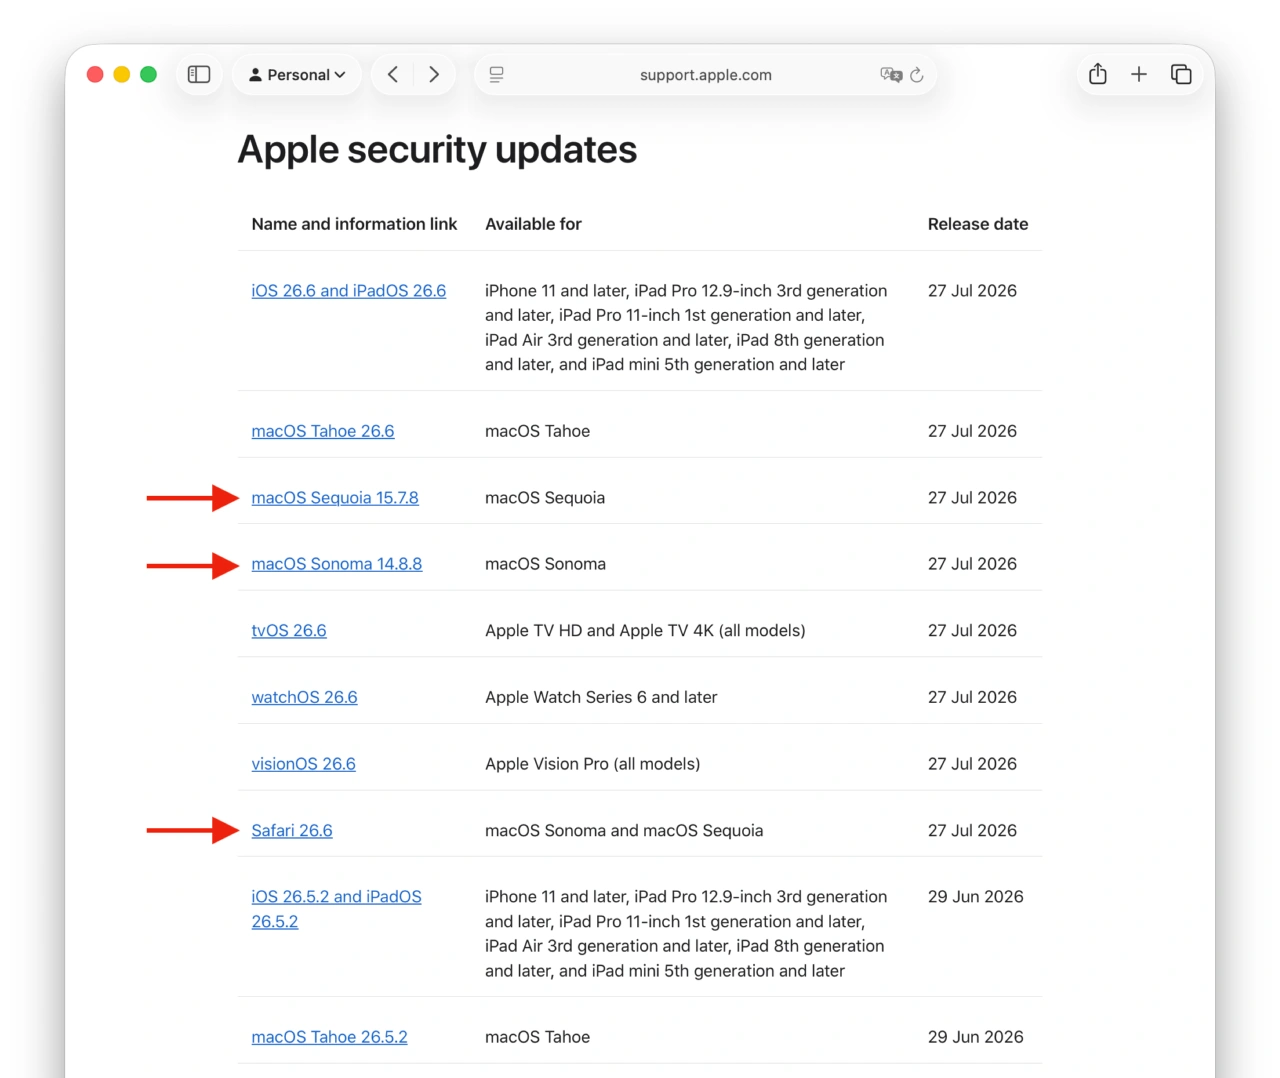Go forward with the right arrow
The height and width of the screenshot is (1078, 1280).
434,75
